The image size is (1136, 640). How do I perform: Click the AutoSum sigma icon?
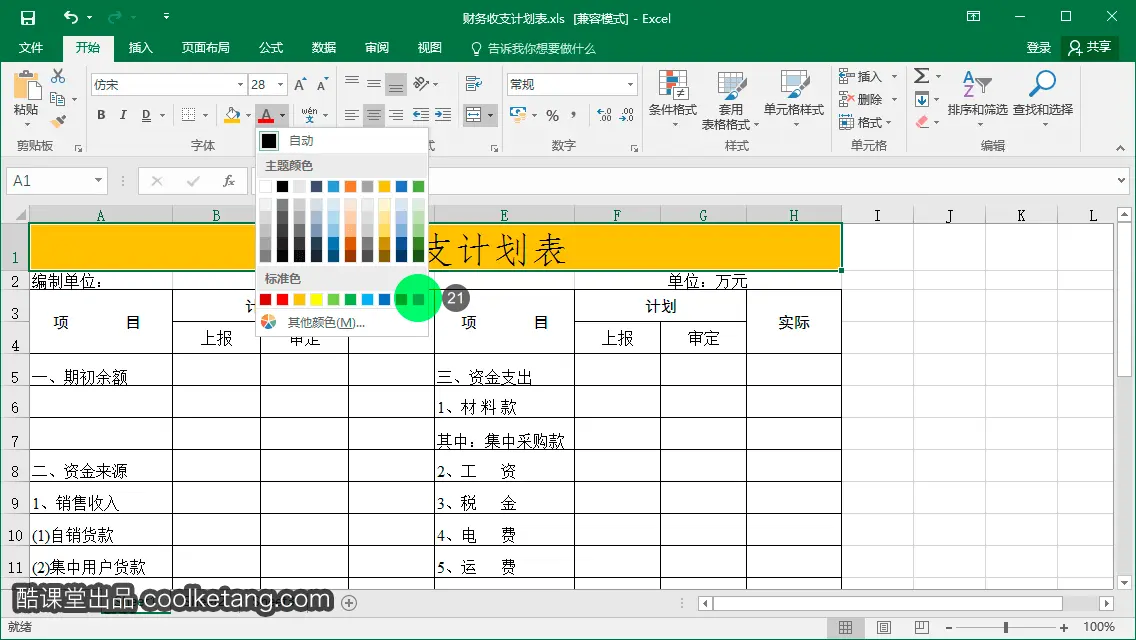pos(922,75)
